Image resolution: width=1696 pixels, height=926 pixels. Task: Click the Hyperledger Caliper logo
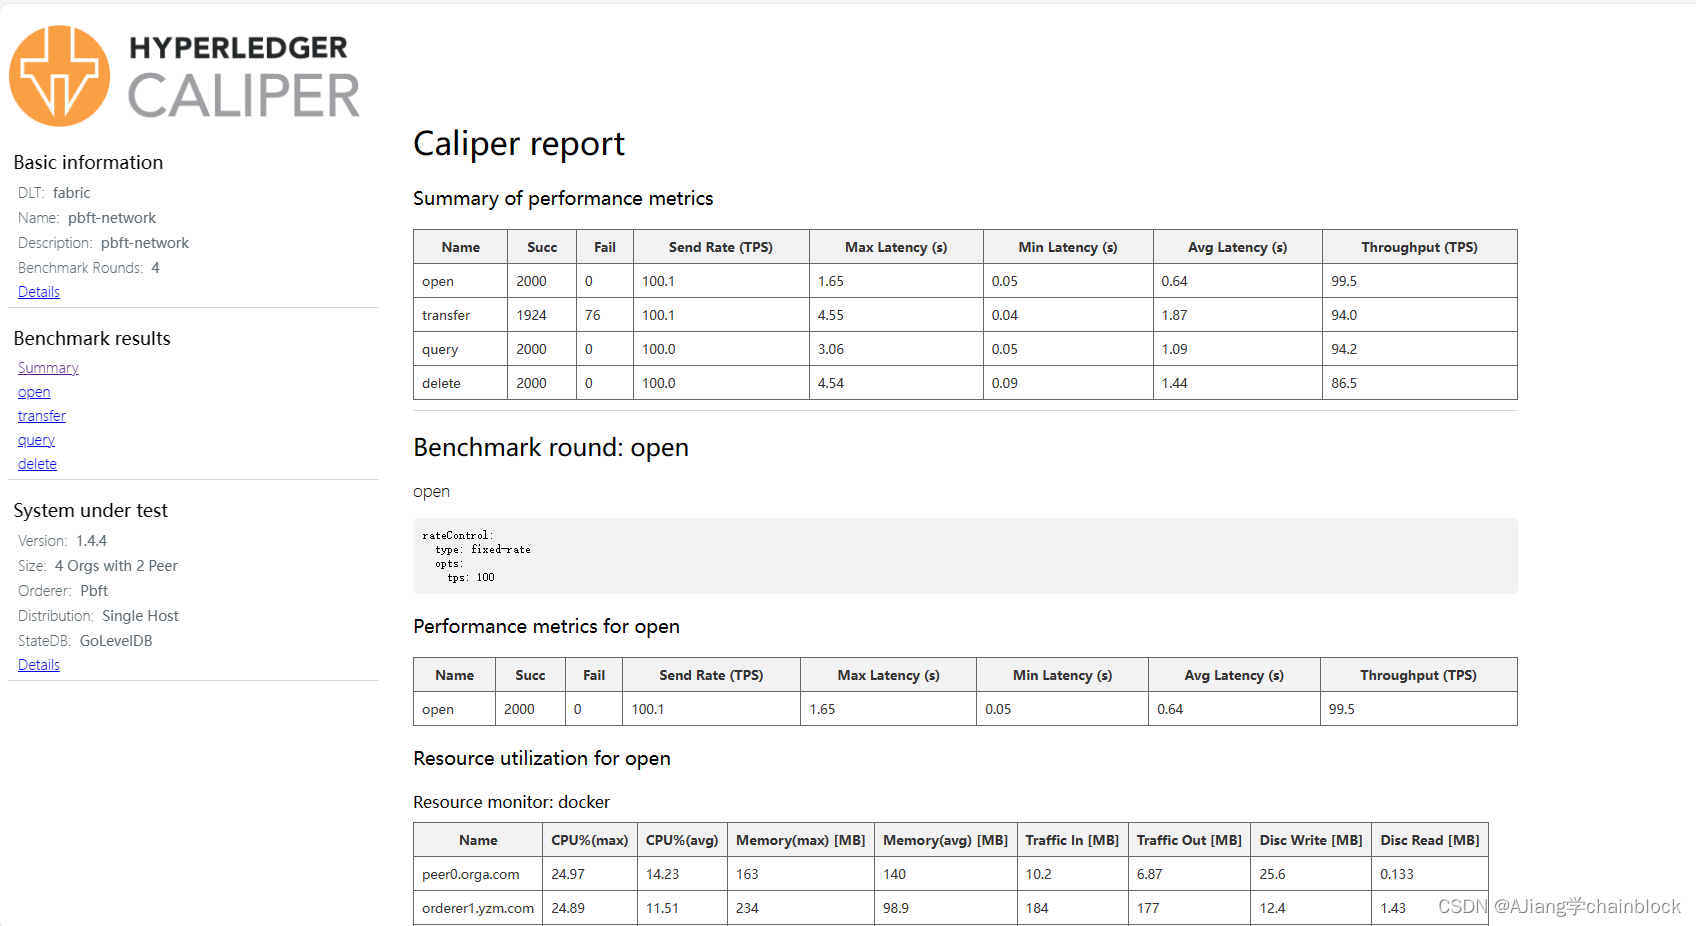click(184, 76)
